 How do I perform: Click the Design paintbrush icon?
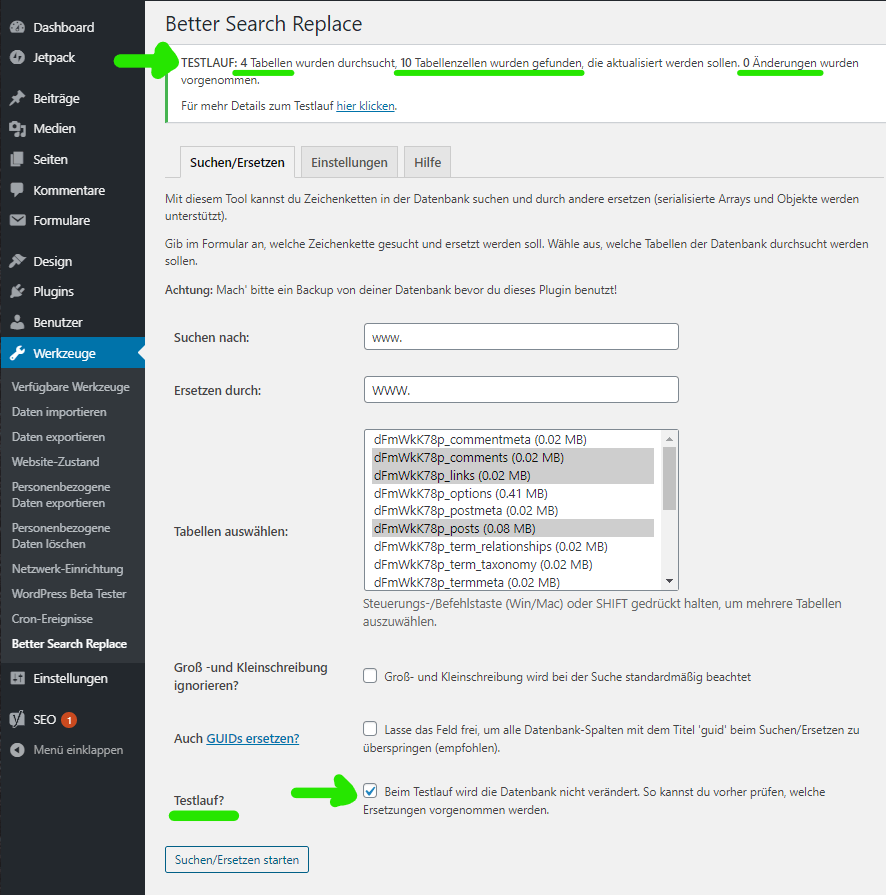(18, 261)
